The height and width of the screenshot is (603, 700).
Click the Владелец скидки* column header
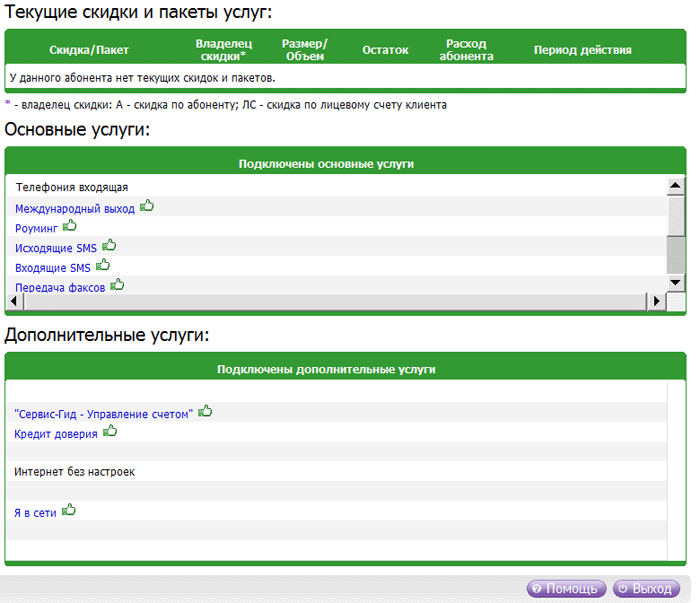tap(224, 50)
